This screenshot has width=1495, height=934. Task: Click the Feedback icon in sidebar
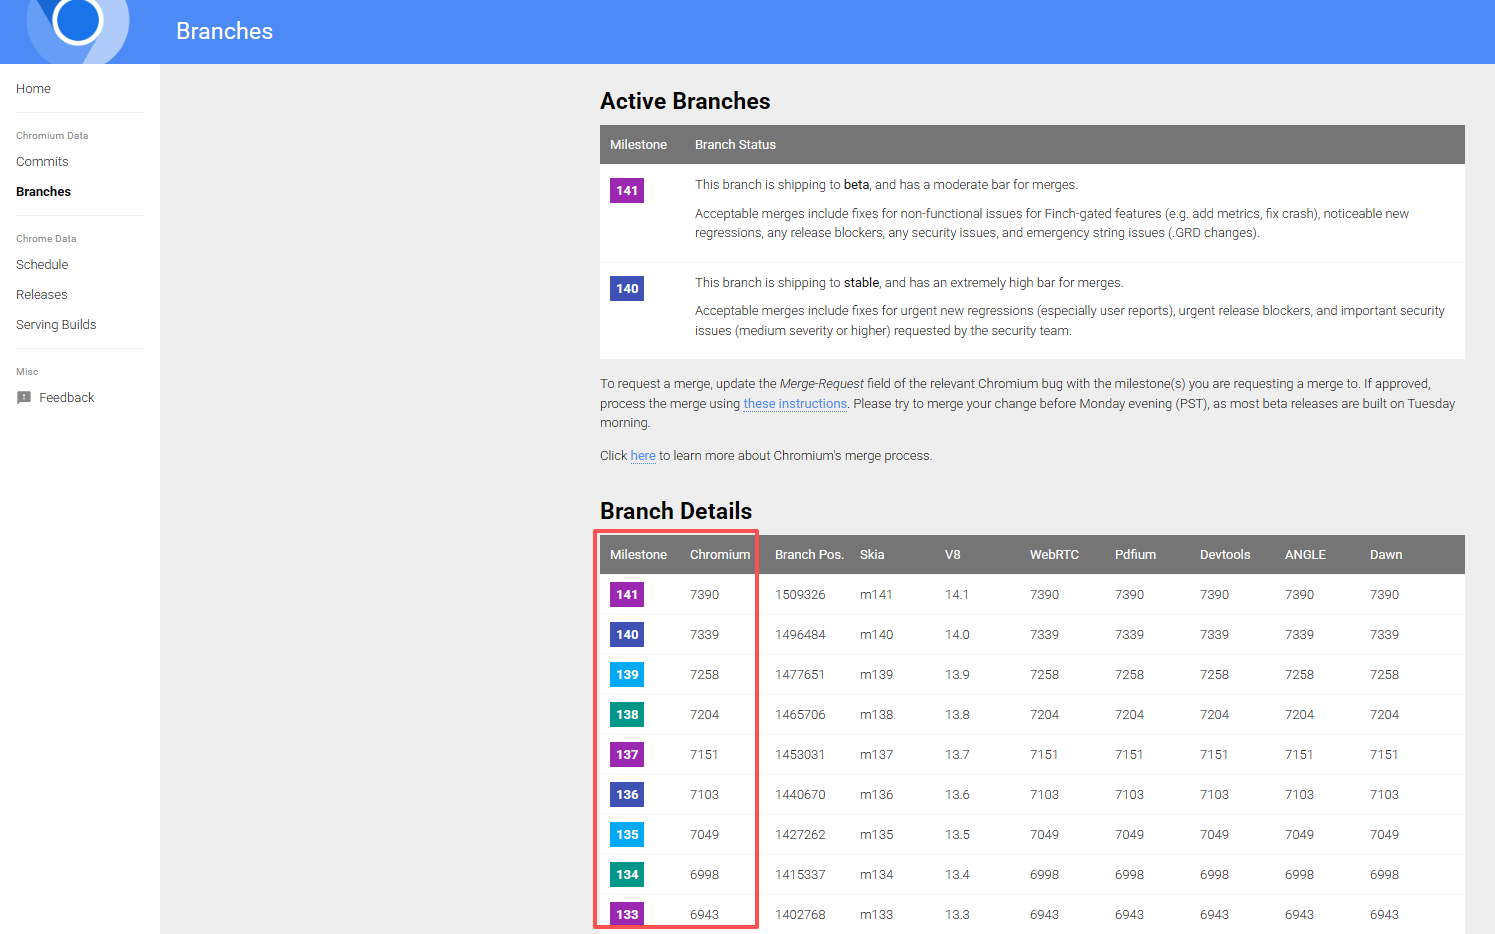click(24, 398)
